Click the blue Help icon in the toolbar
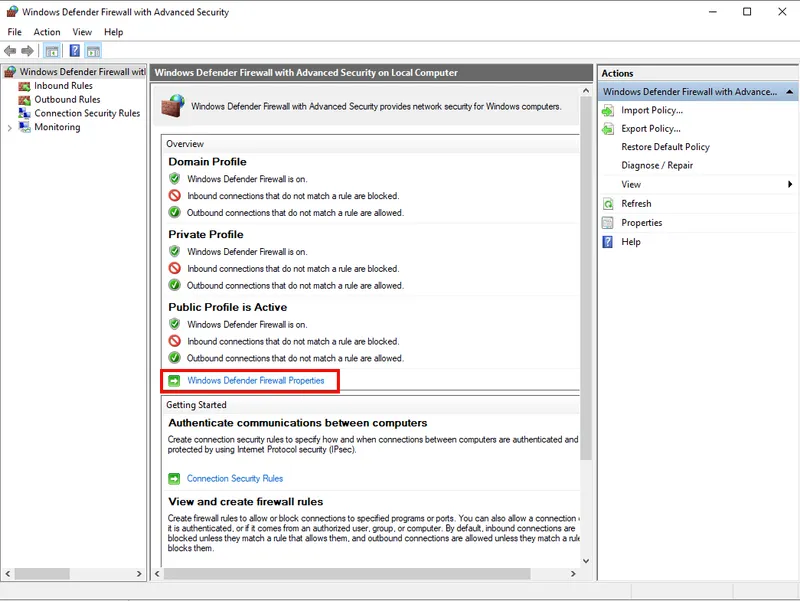 (74, 51)
